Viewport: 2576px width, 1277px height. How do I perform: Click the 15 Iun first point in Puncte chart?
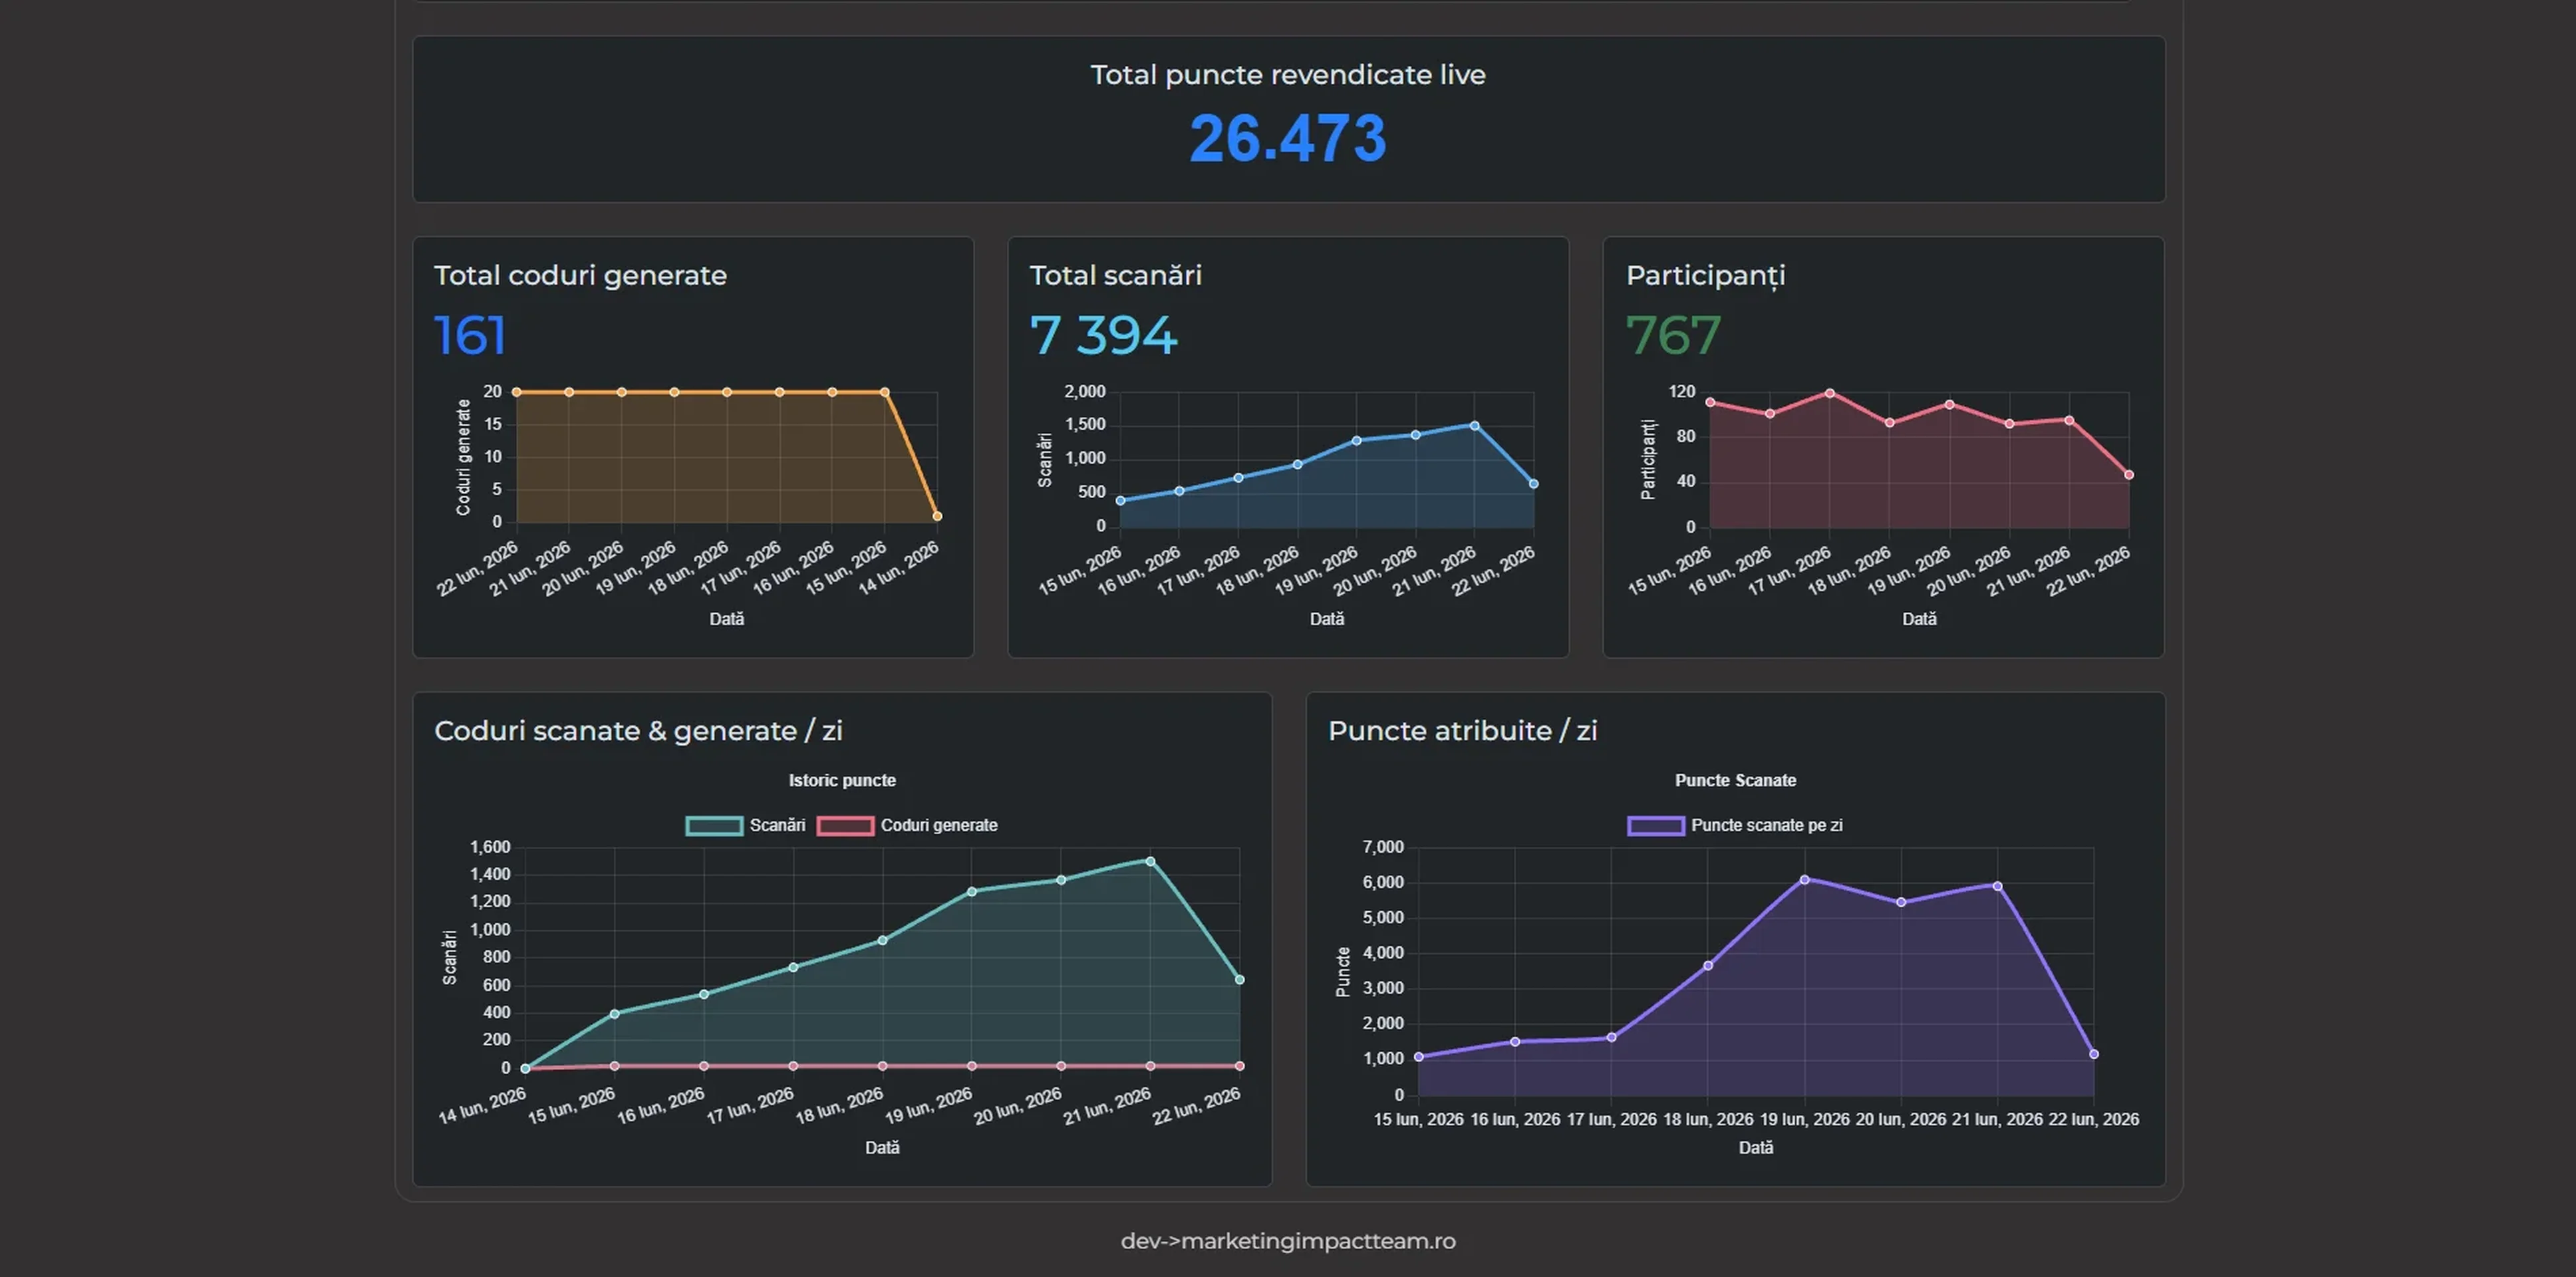[1418, 1057]
